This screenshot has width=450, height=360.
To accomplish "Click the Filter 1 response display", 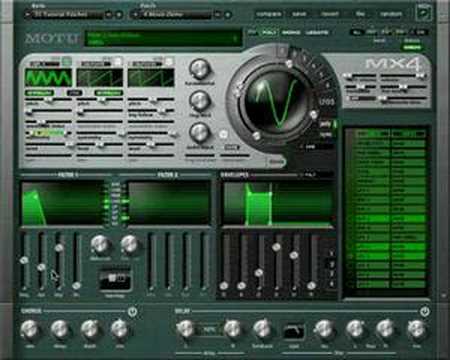I will pos(63,203).
